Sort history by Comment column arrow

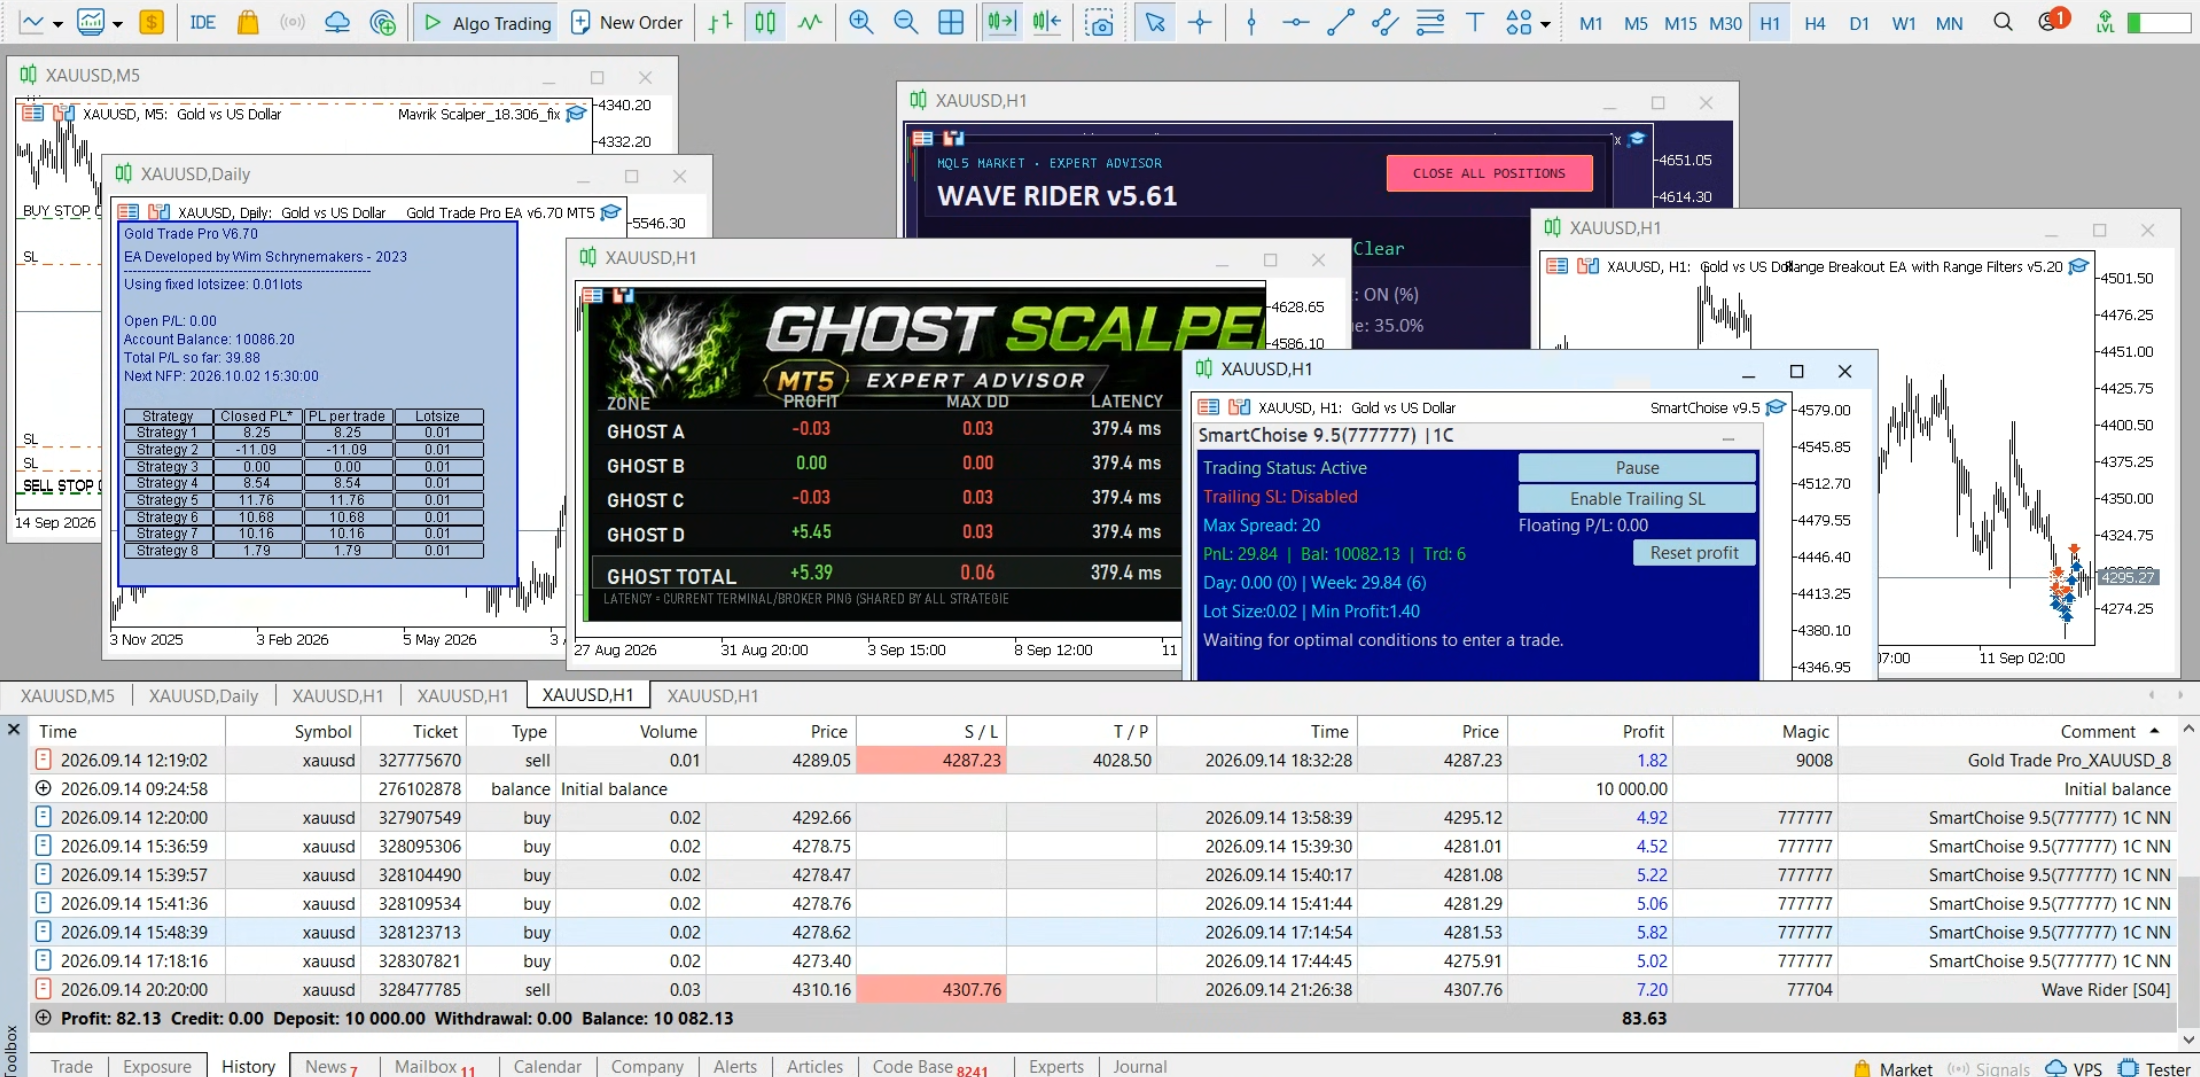pyautogui.click(x=2154, y=731)
